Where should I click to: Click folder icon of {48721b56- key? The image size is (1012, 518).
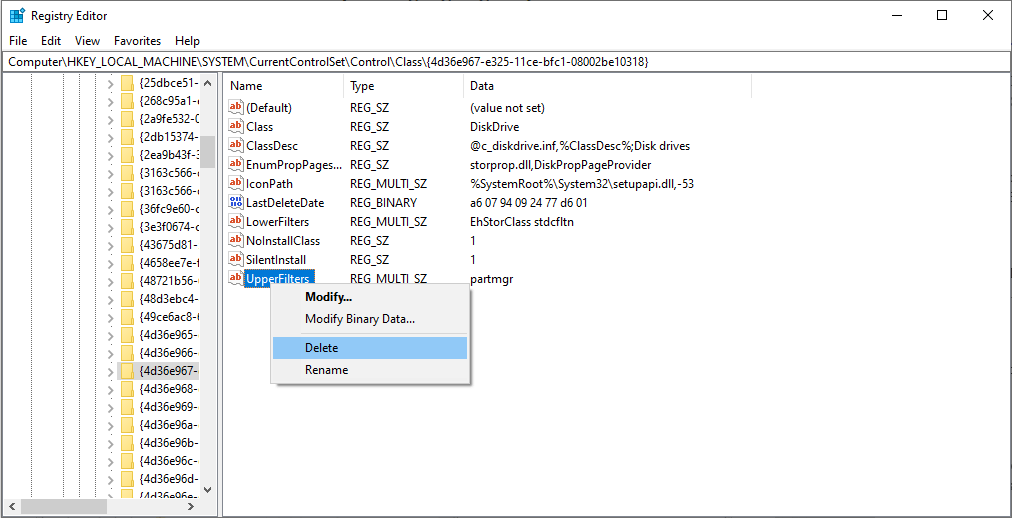point(128,281)
